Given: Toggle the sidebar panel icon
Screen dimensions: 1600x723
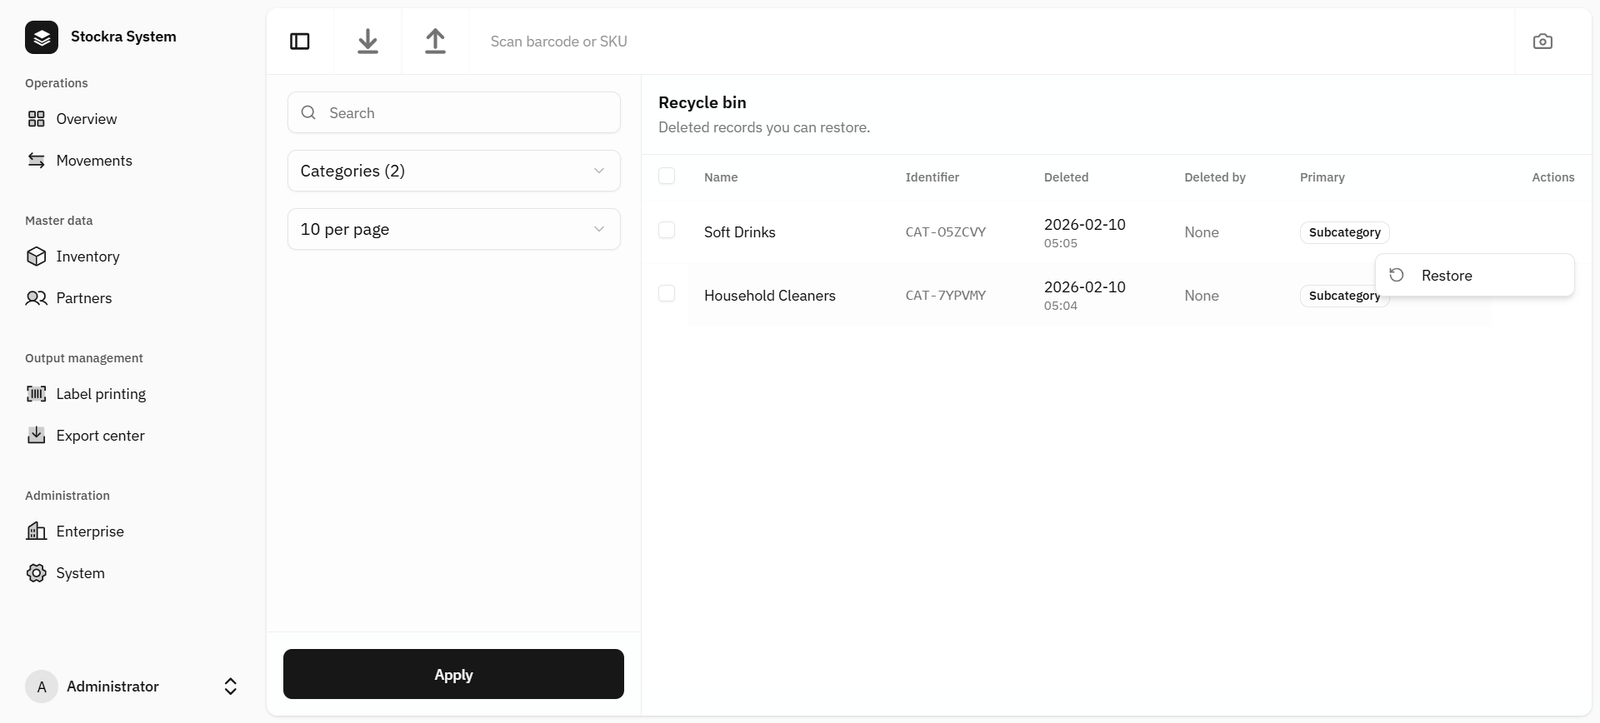Looking at the screenshot, I should click(300, 41).
